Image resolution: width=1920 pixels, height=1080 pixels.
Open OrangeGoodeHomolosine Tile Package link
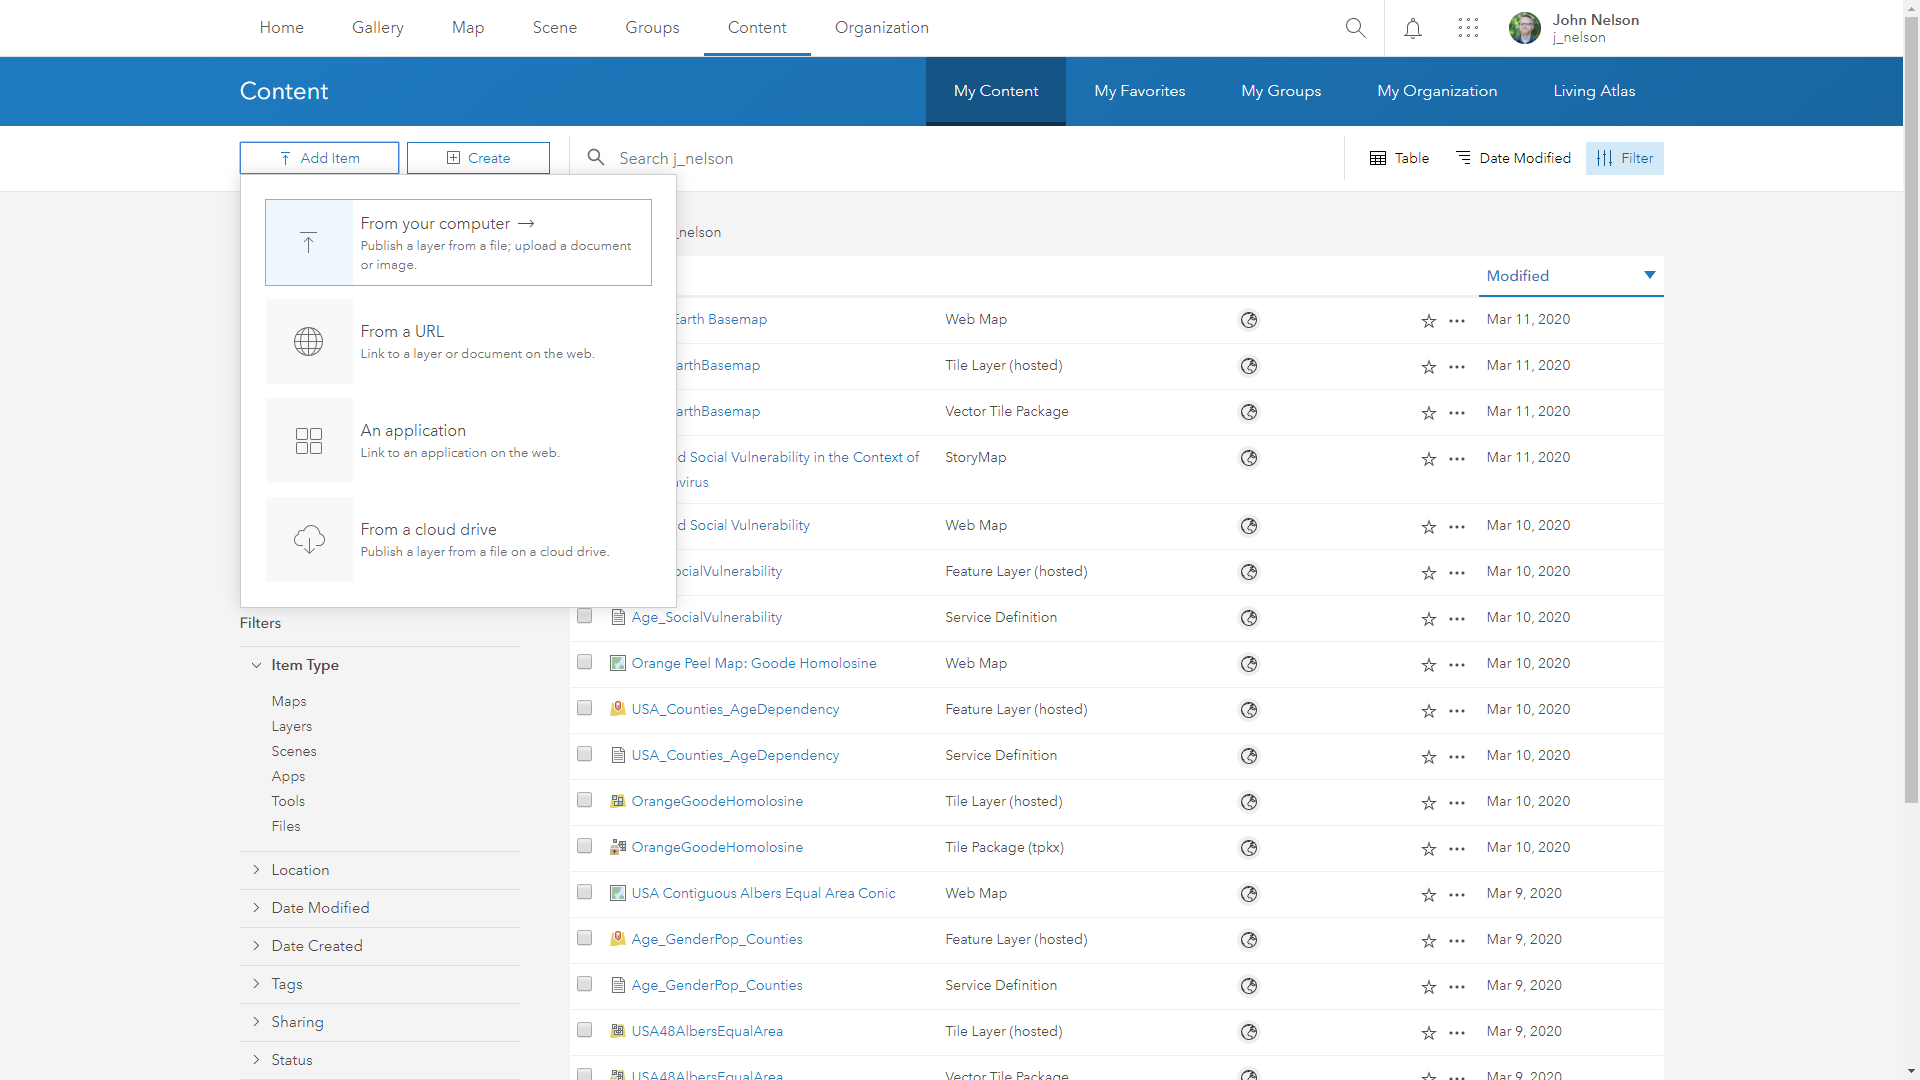(x=717, y=847)
